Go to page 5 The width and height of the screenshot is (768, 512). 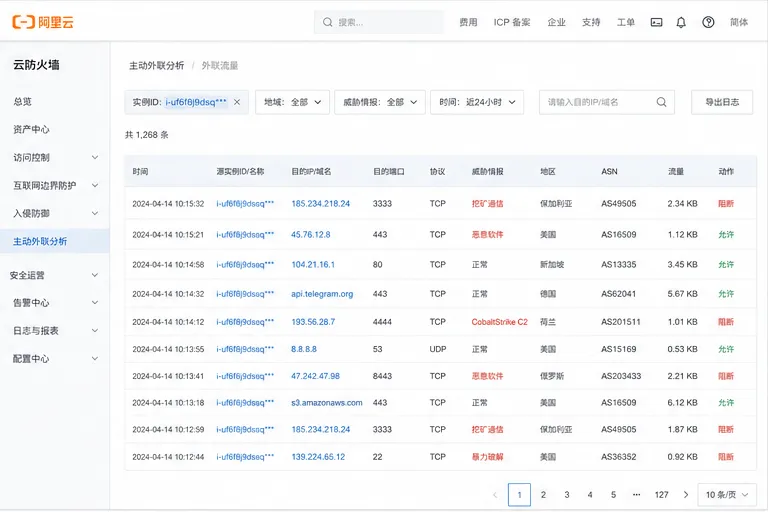click(613, 495)
